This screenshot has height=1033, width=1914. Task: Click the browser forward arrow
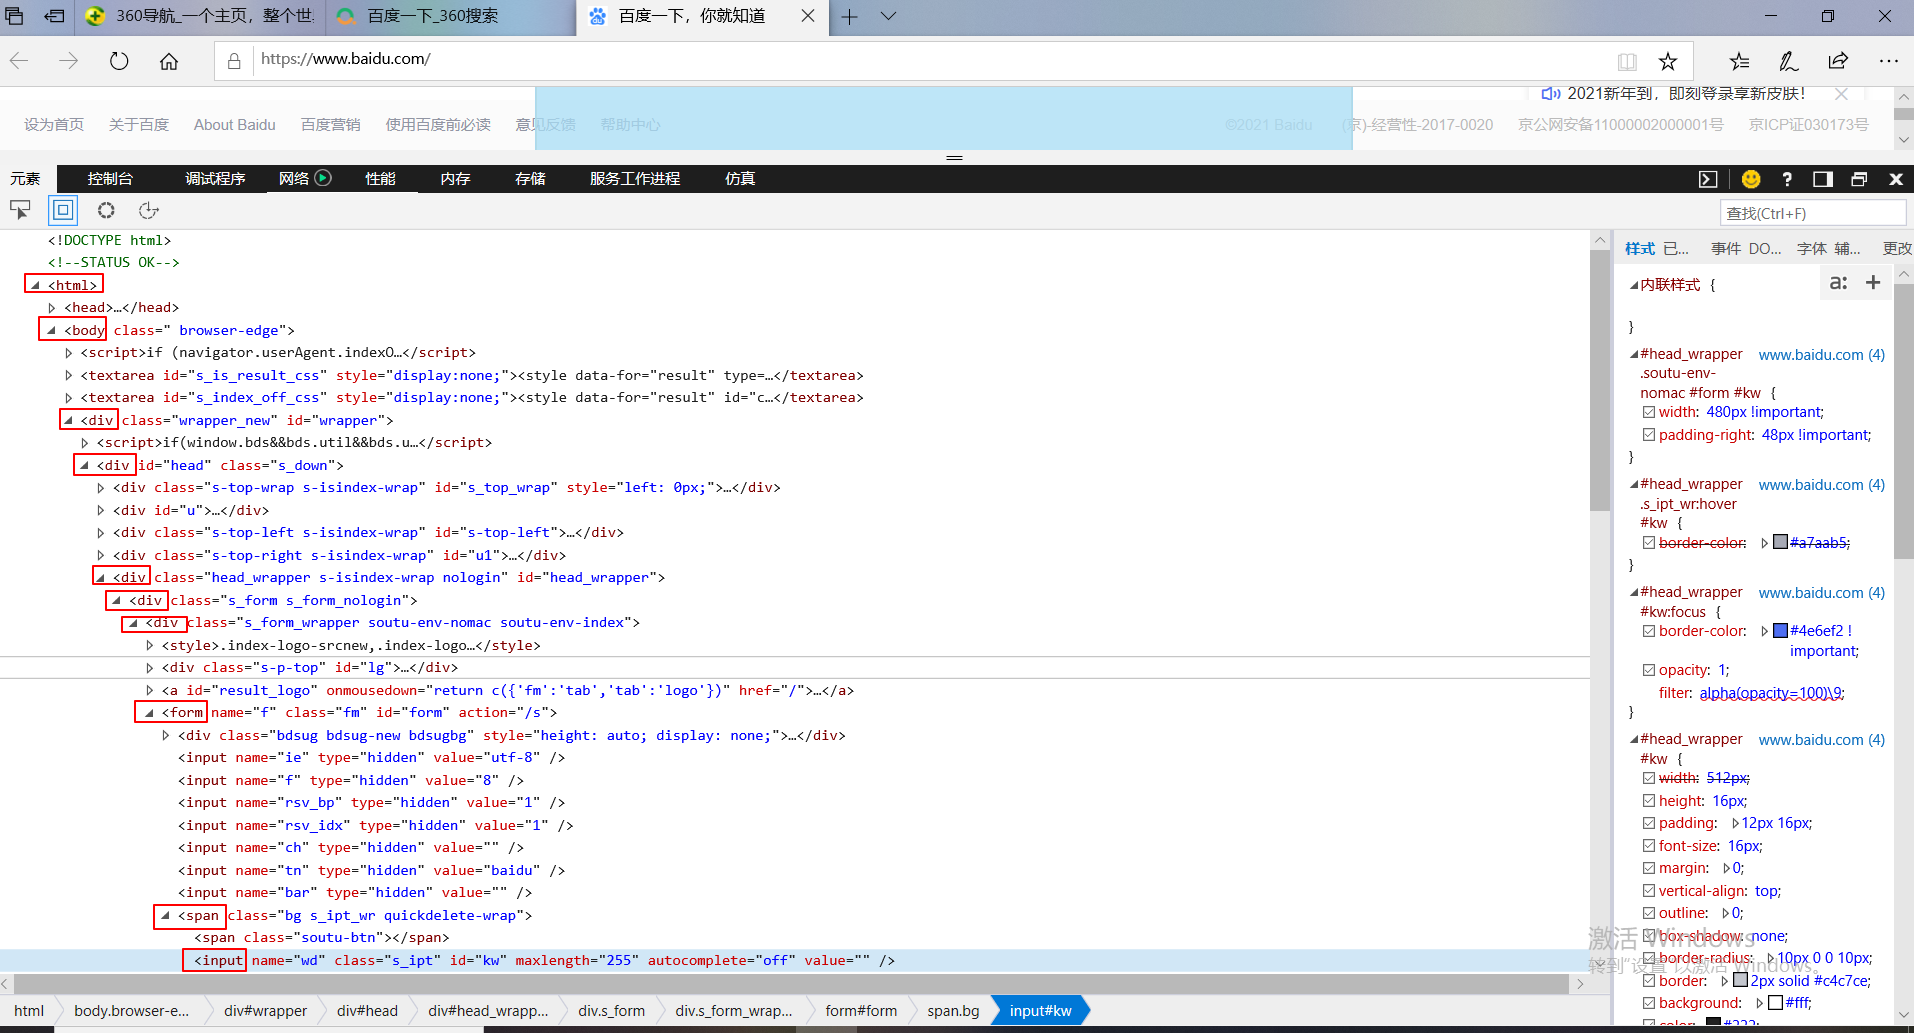68,61
